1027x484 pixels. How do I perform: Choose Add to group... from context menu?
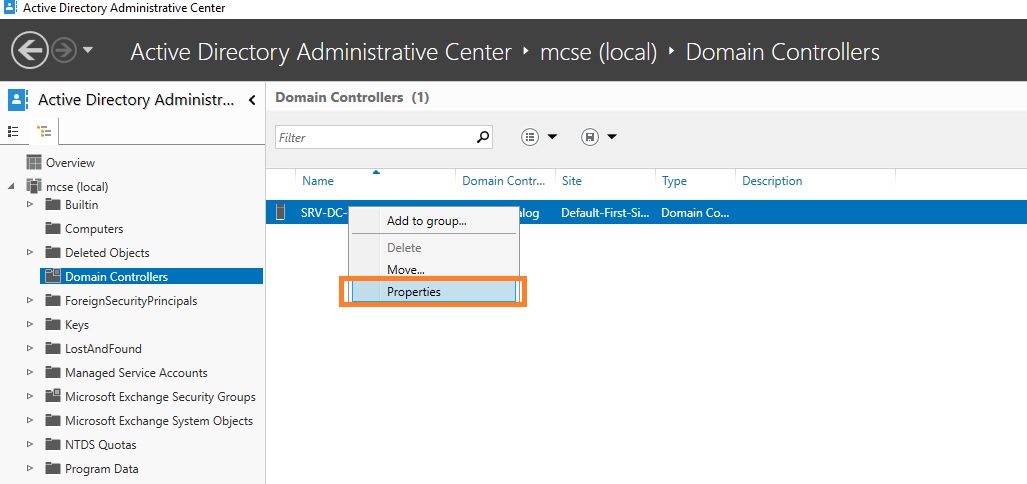tap(426, 221)
